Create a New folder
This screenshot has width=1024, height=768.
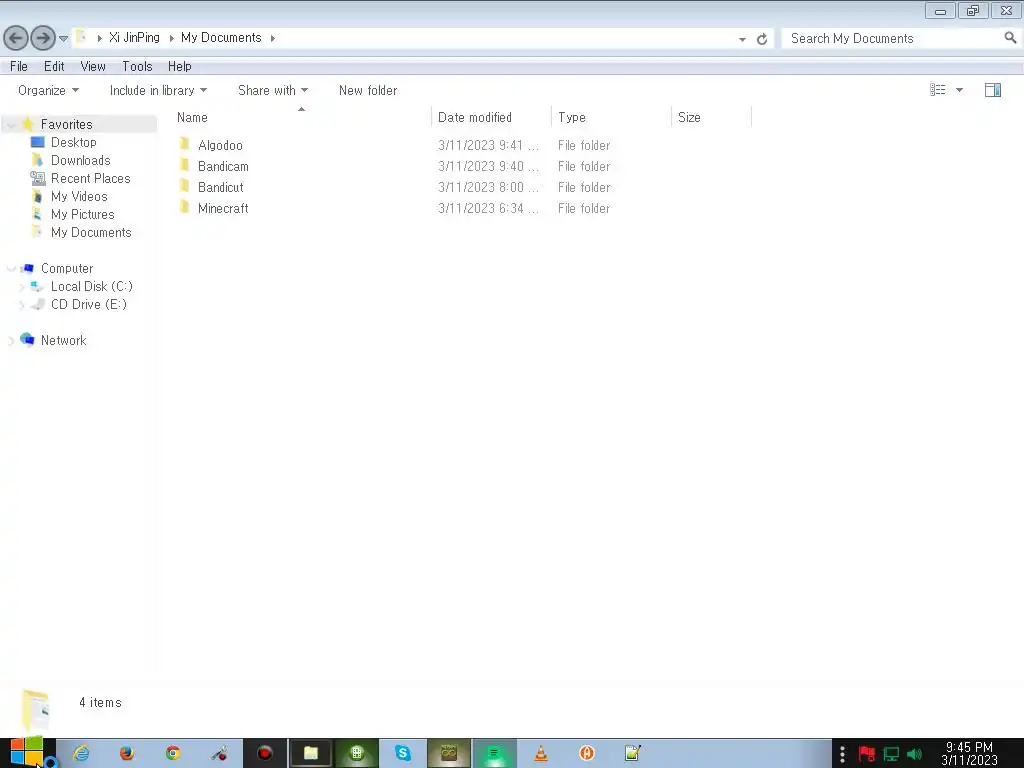(368, 90)
